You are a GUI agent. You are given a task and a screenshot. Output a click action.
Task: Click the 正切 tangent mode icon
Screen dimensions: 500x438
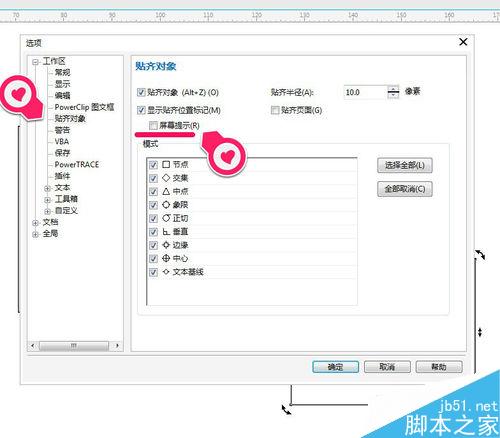coord(166,218)
